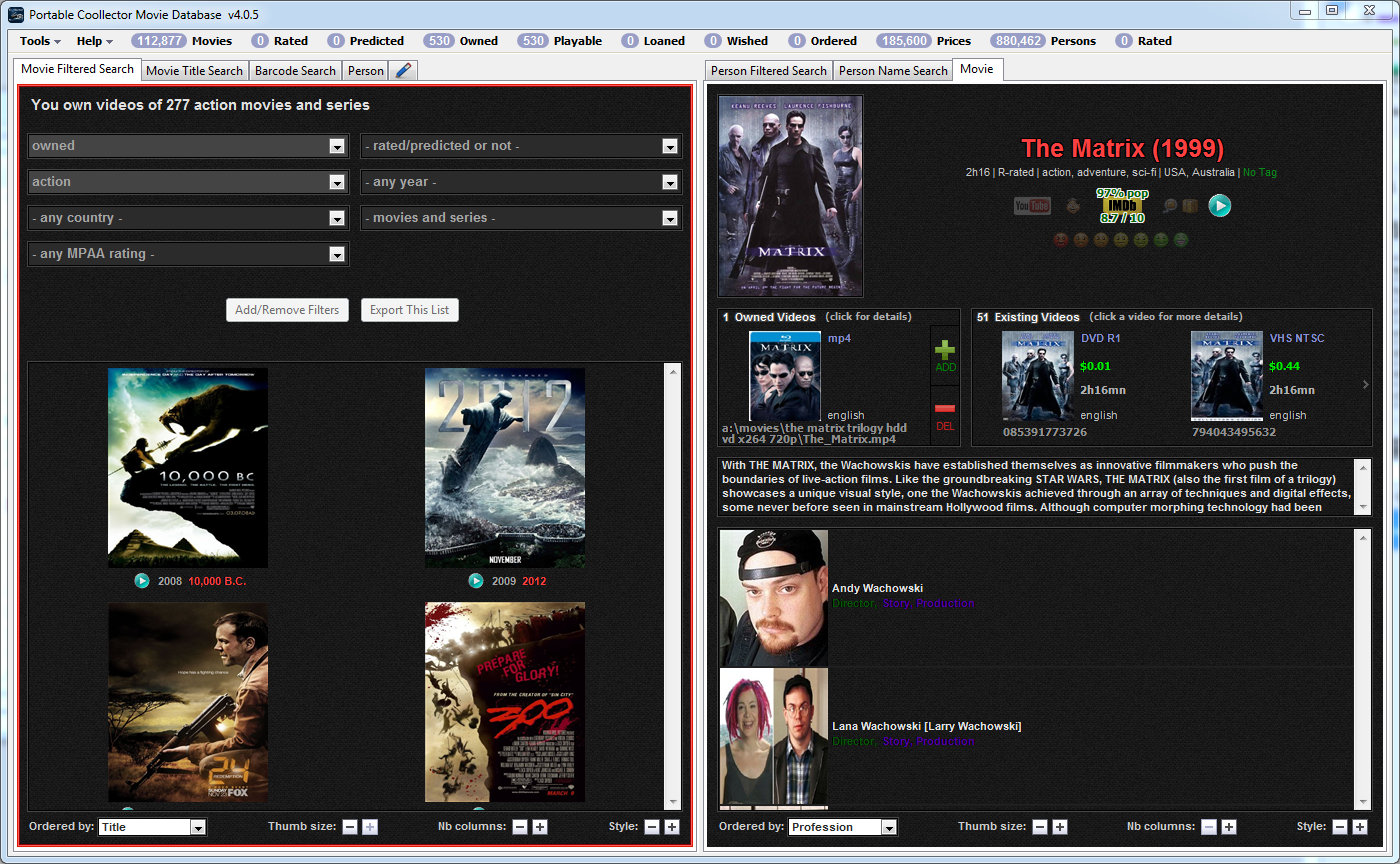Screen dimensions: 1400x864
Task: Rate The Matrix with the angry red smiley
Action: coord(1061,240)
